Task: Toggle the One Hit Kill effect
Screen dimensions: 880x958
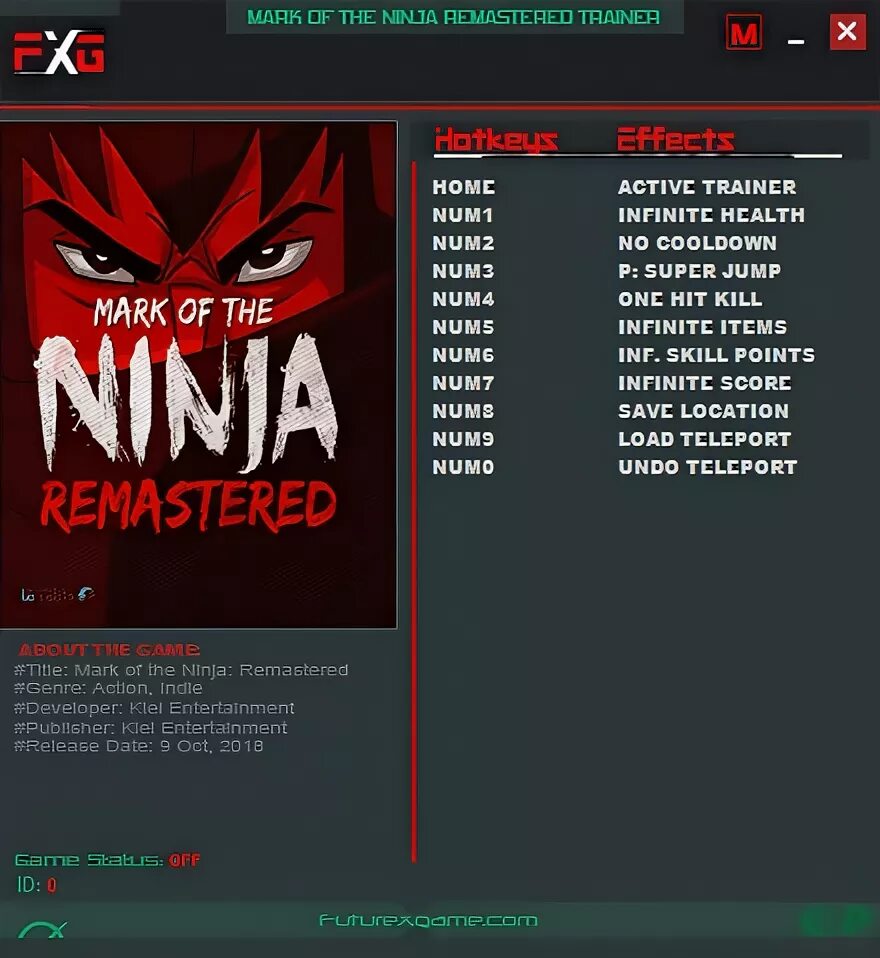Action: coord(690,299)
